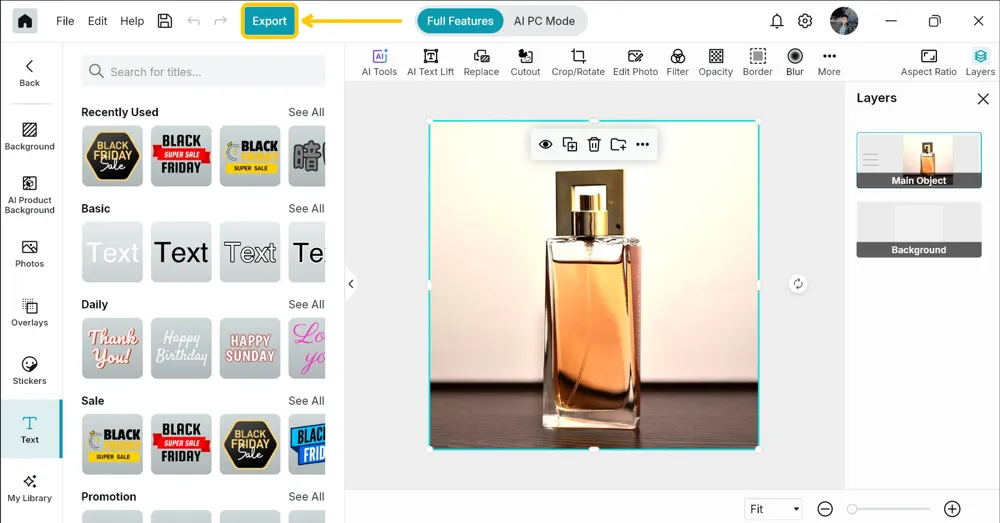1000x523 pixels.
Task: Select the AI Text Lift tool
Action: click(430, 63)
